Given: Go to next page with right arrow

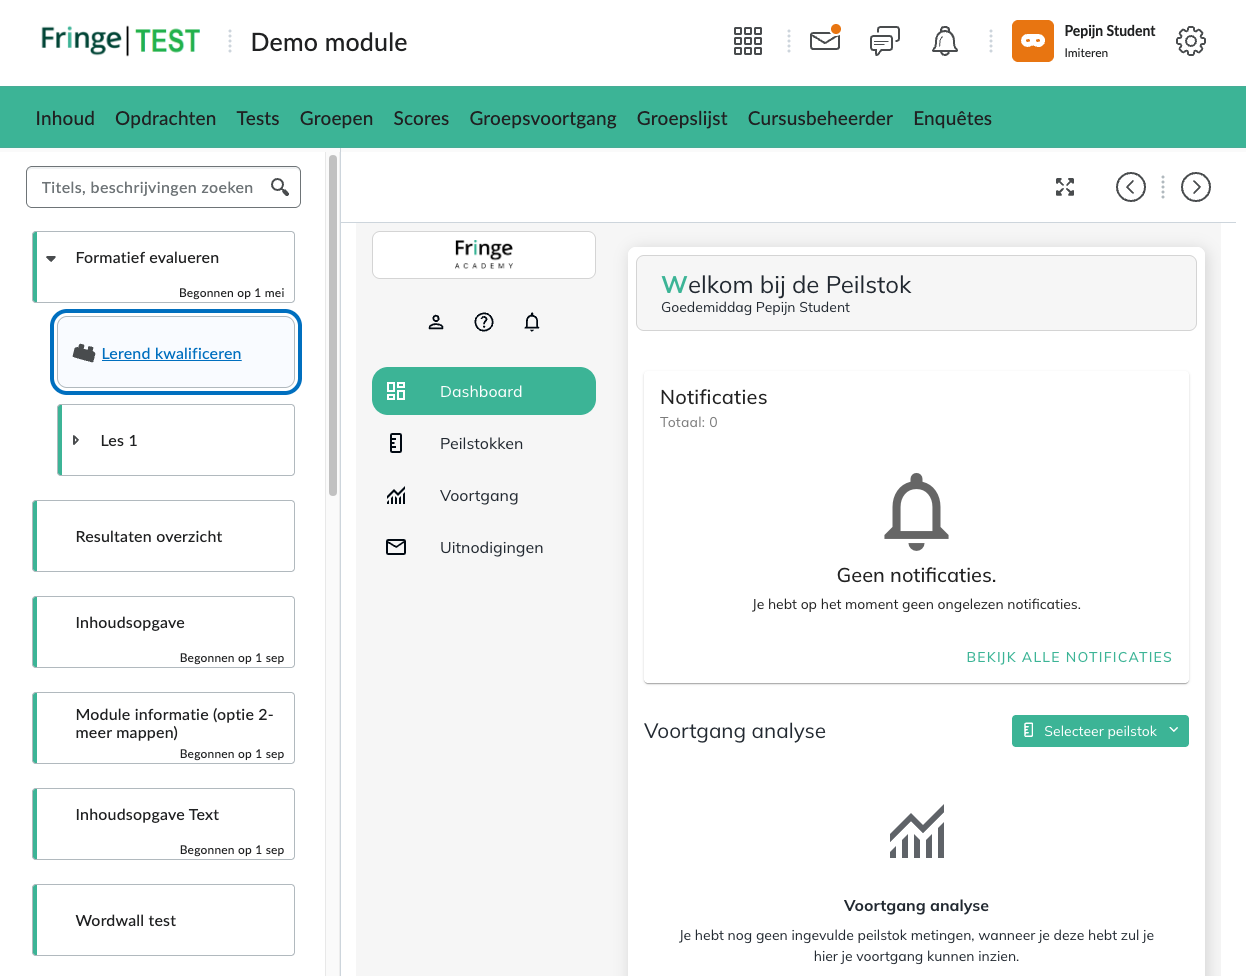Looking at the screenshot, I should pos(1195,187).
